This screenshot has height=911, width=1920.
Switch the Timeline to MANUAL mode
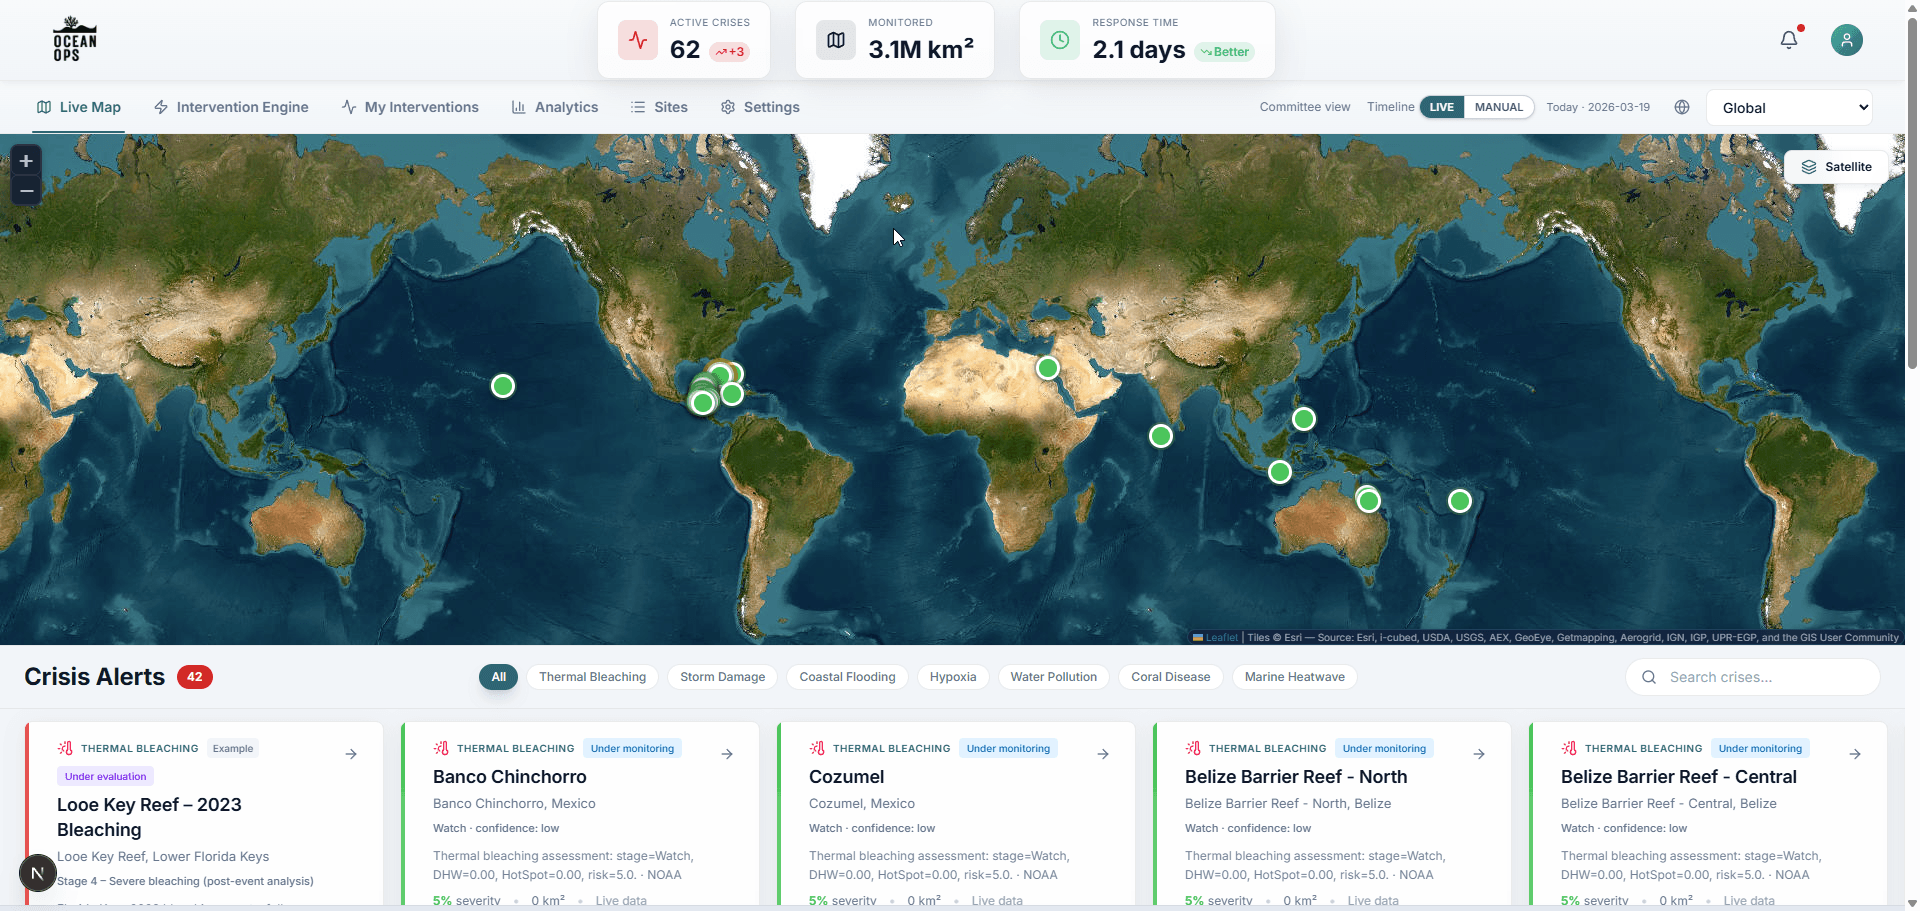pos(1498,107)
